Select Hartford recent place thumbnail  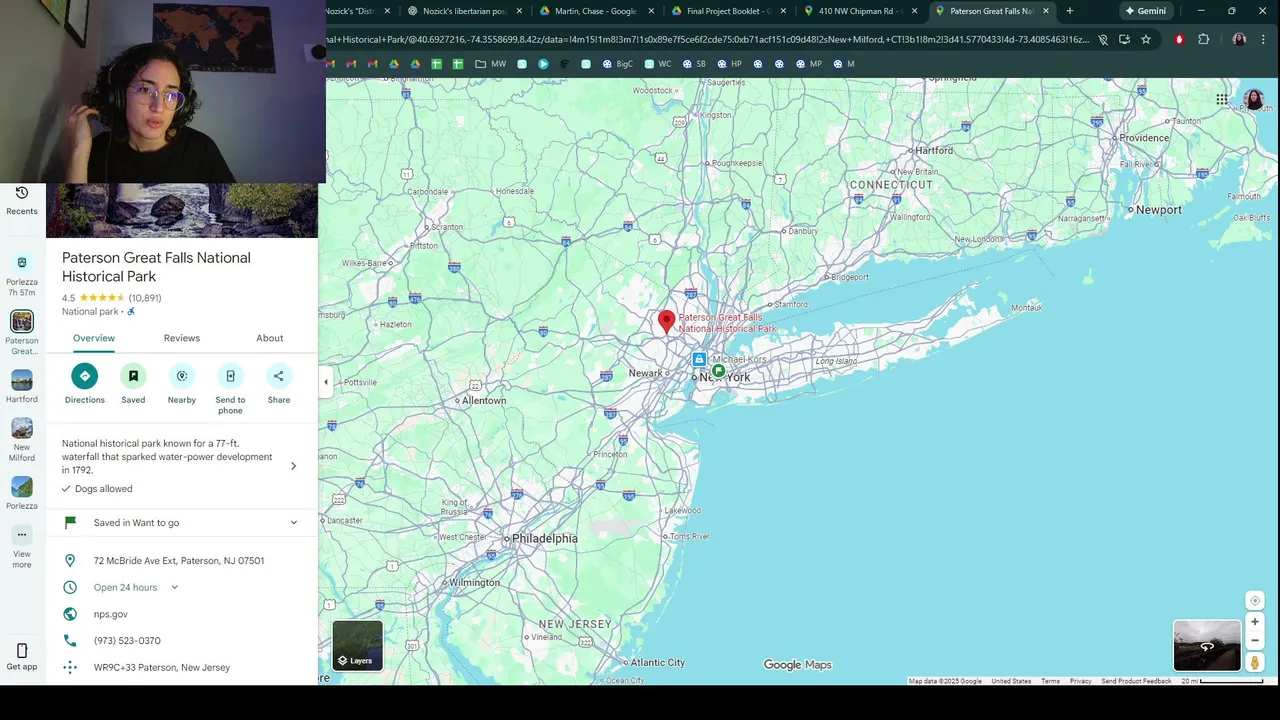point(22,380)
